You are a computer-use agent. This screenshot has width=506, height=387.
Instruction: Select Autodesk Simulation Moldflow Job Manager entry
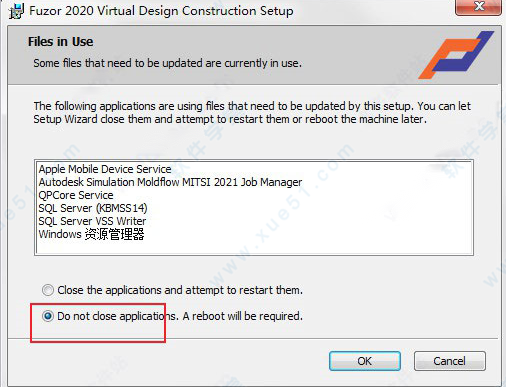[170, 182]
